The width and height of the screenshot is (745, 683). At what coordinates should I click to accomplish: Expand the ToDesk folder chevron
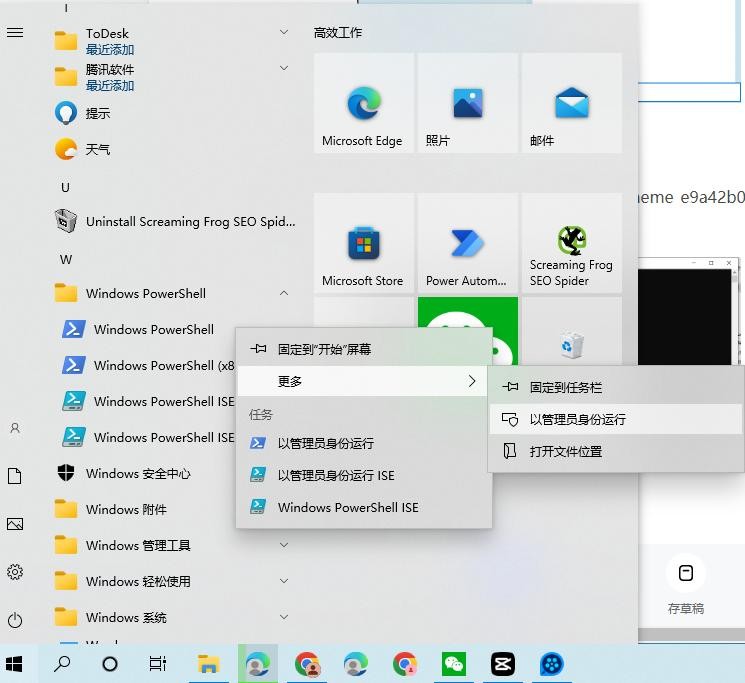[x=284, y=32]
